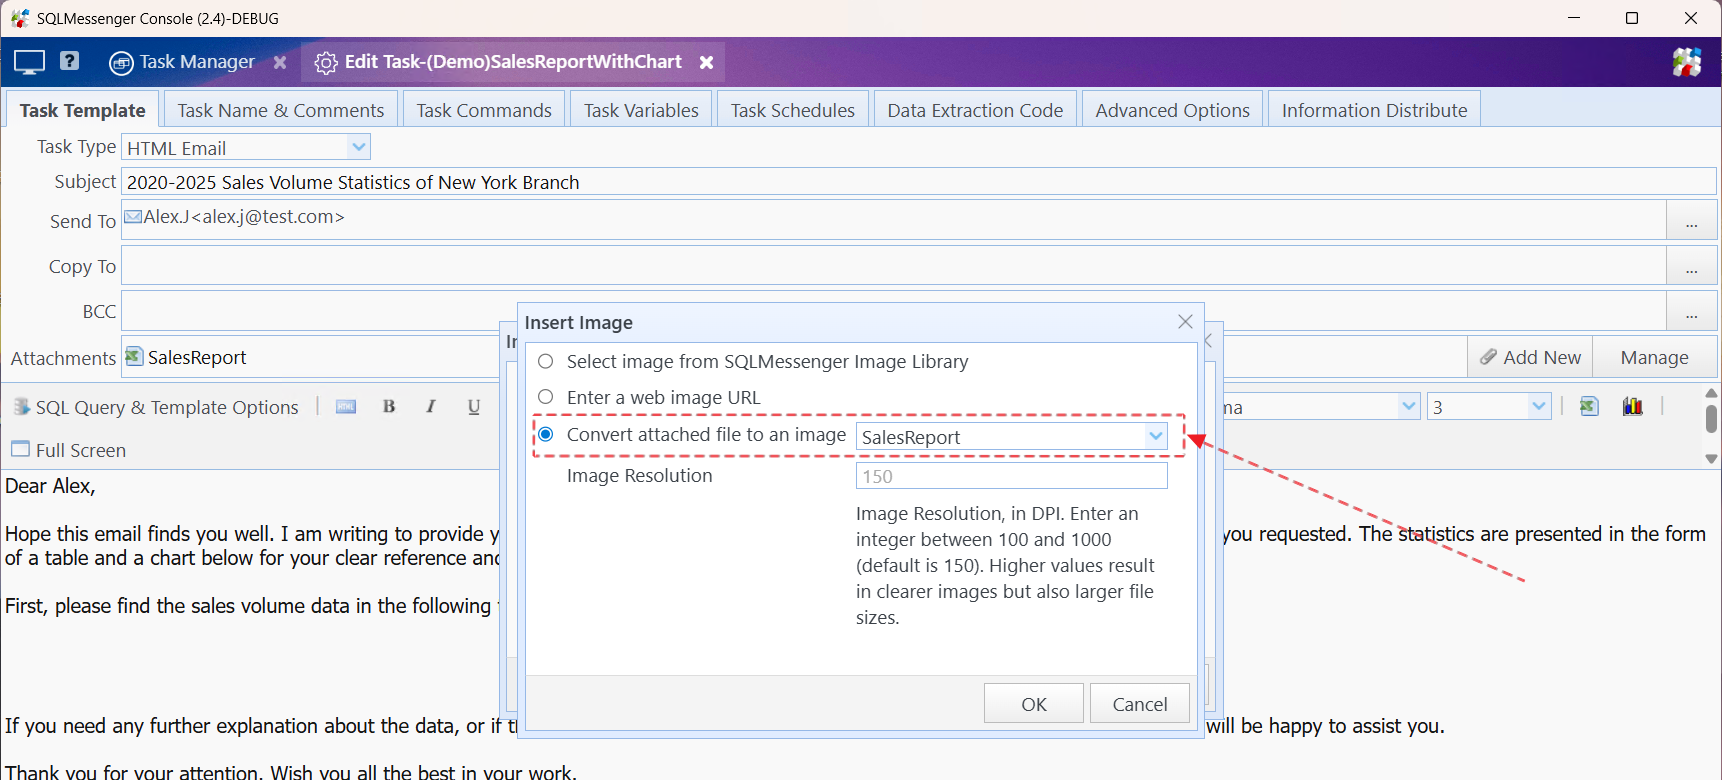
Task: Open the Information Distribute tab
Action: (1374, 110)
